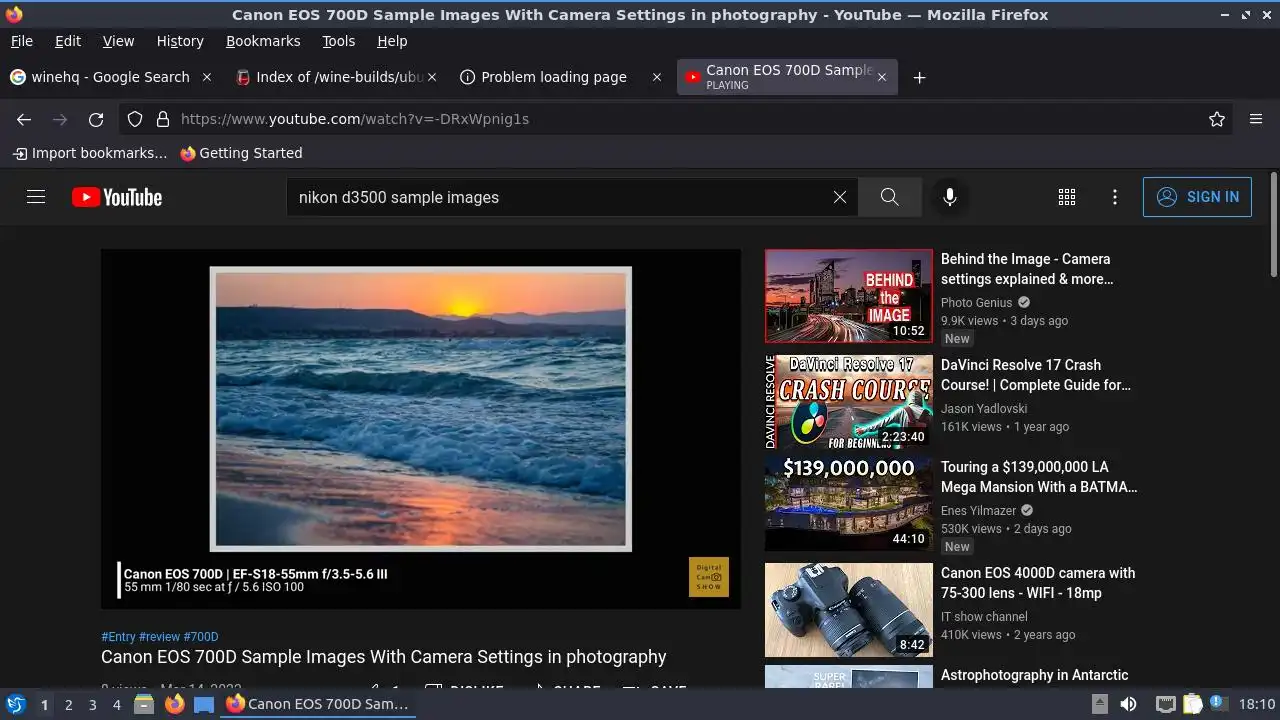The image size is (1280, 720).
Task: Click the #700D hashtag
Action: coord(201,637)
